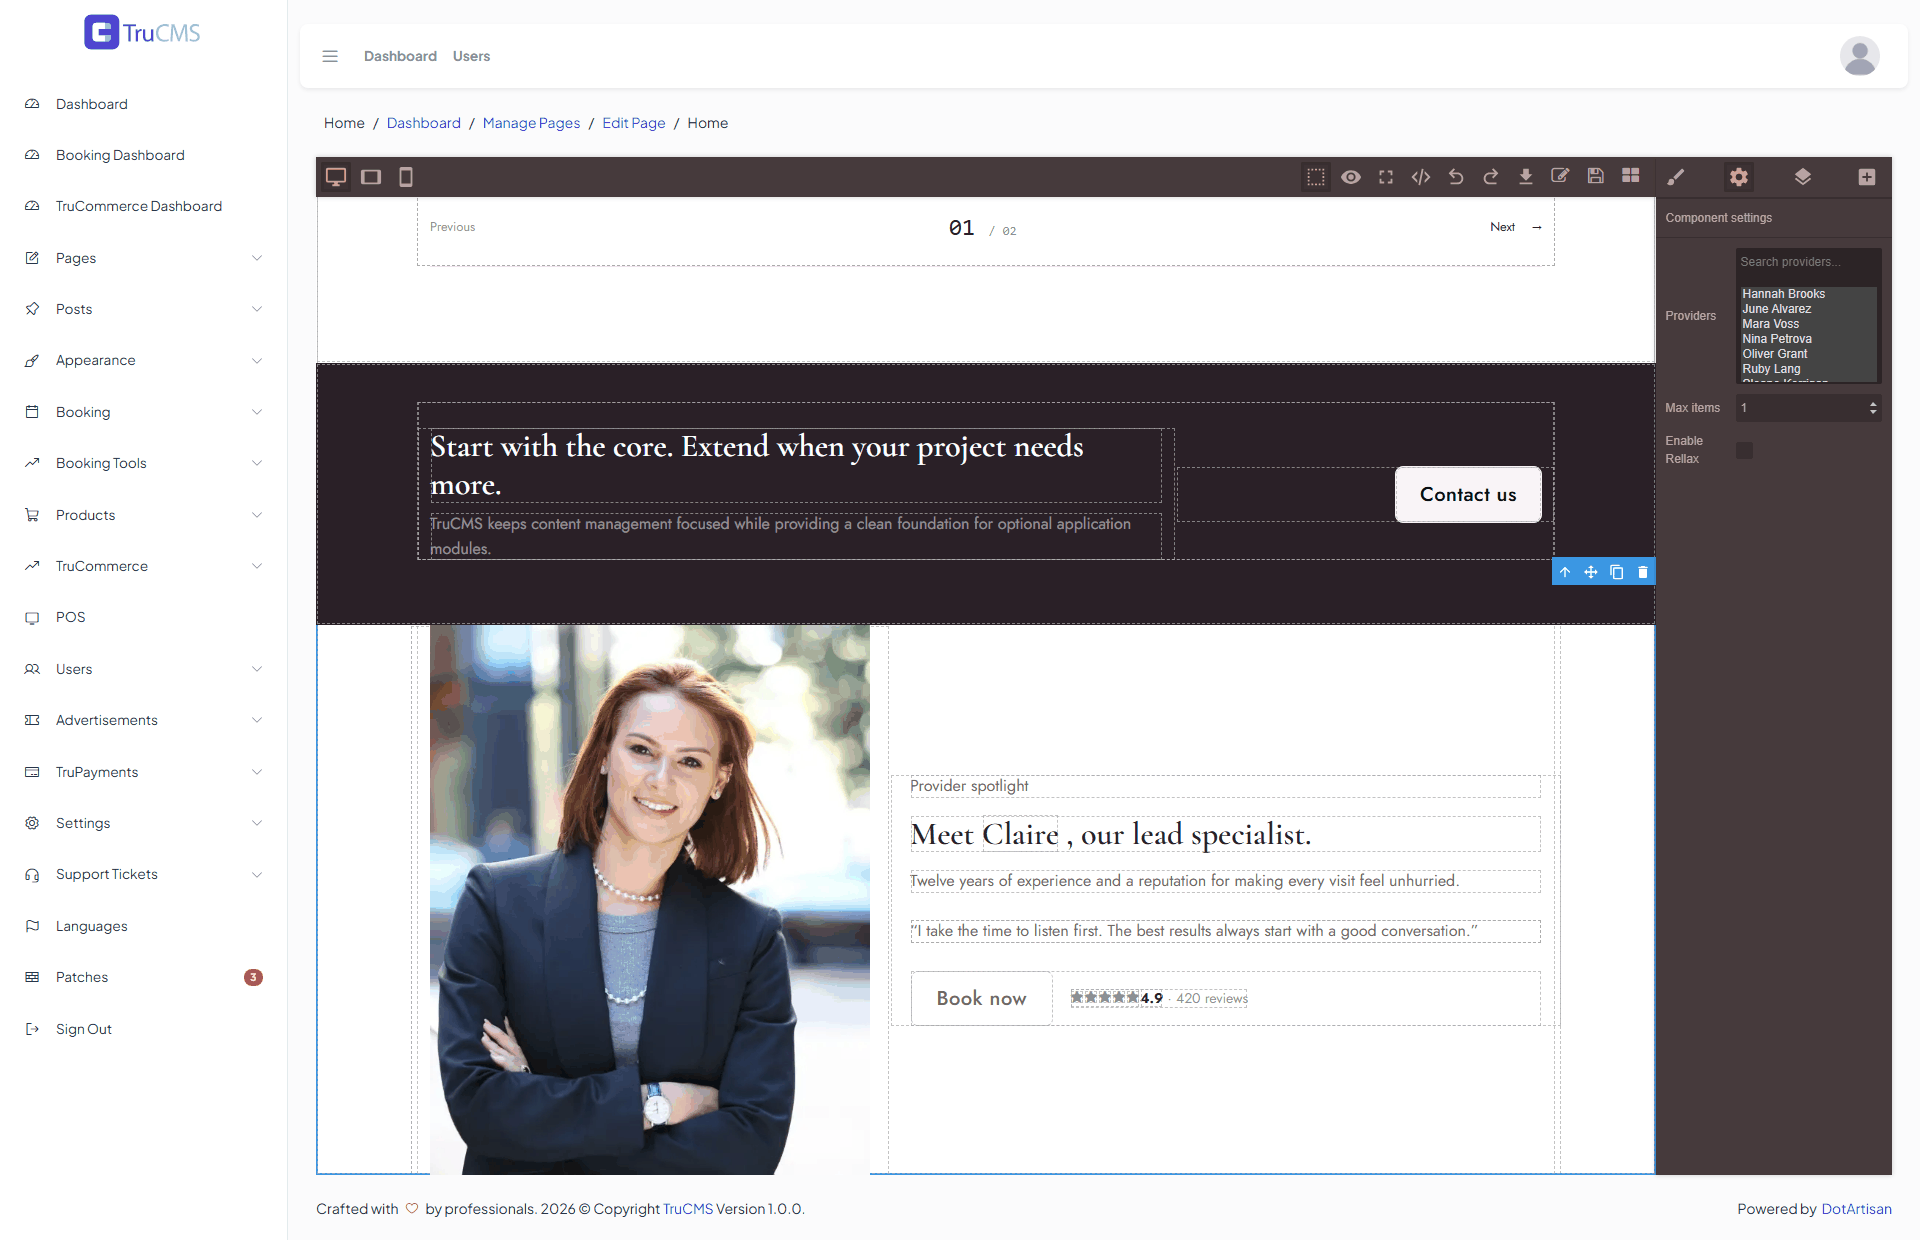Select Nina Petrova in providers list

(x=1808, y=339)
